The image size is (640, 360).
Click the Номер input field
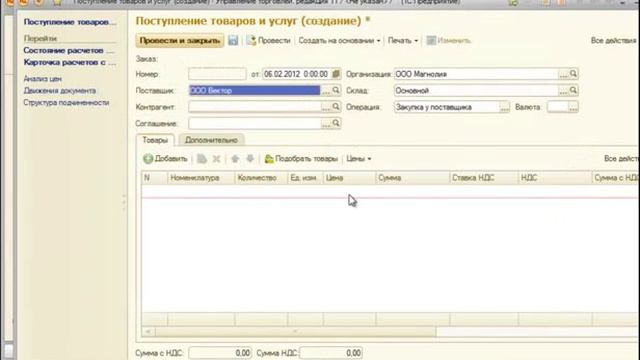click(x=218, y=74)
